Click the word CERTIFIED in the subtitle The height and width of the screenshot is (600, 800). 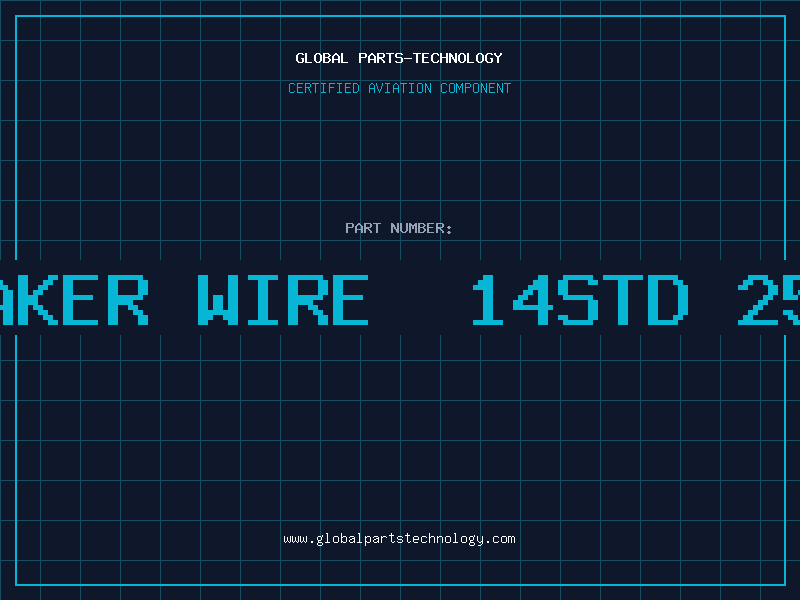tap(324, 88)
